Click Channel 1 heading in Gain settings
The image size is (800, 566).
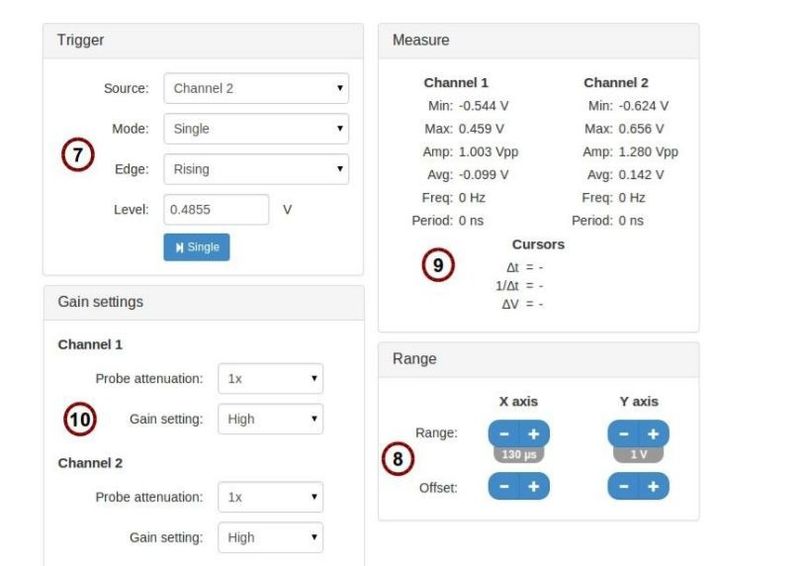point(90,344)
